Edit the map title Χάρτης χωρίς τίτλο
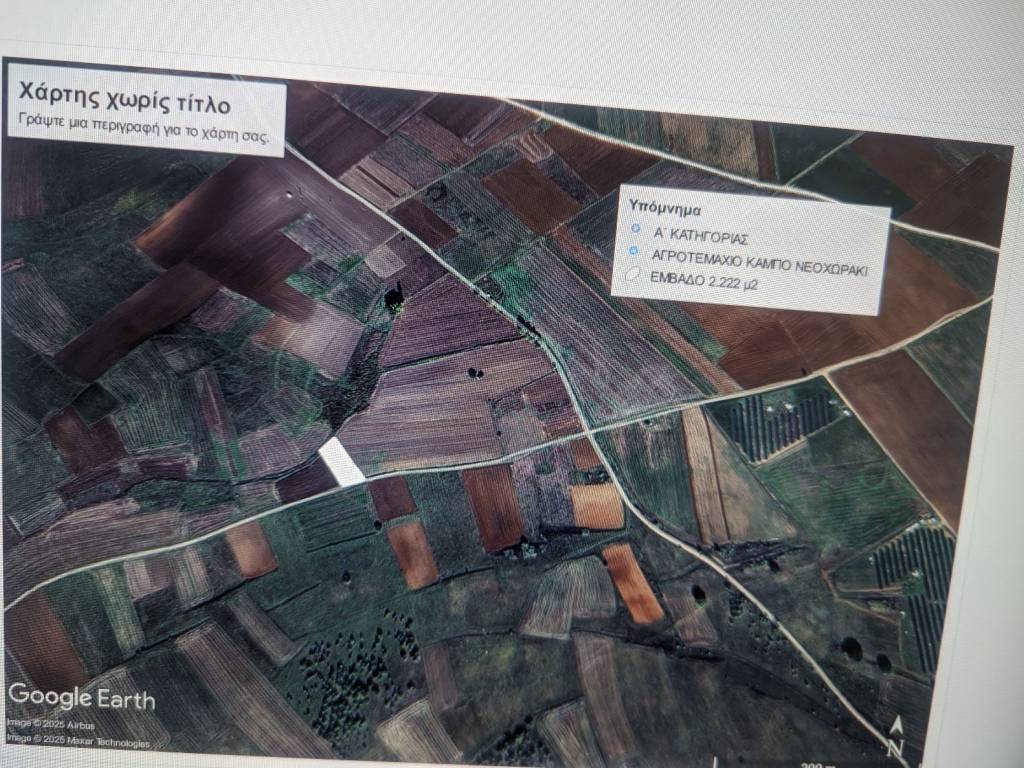 coord(125,103)
